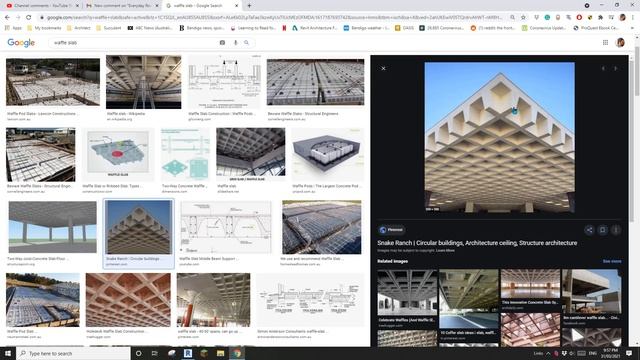Bookmark this page with the star icon
Viewport: 640px width, 360px height.
pyautogui.click(x=523, y=17)
